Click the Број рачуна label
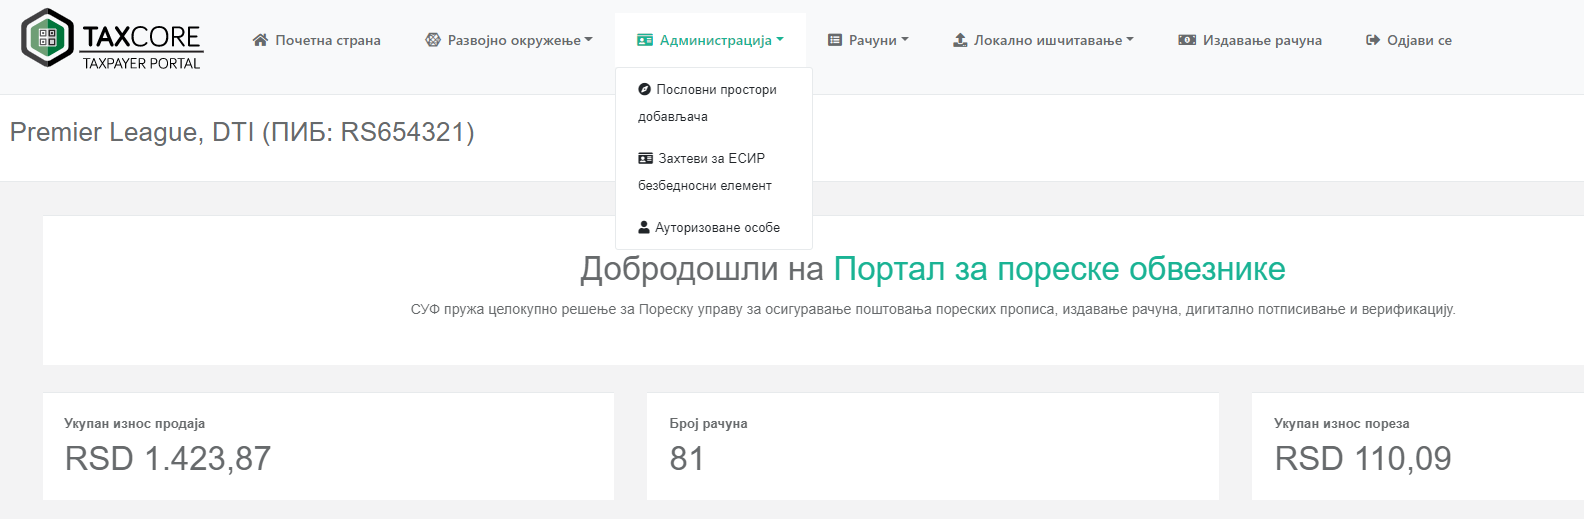Image resolution: width=1584 pixels, height=519 pixels. point(709,423)
